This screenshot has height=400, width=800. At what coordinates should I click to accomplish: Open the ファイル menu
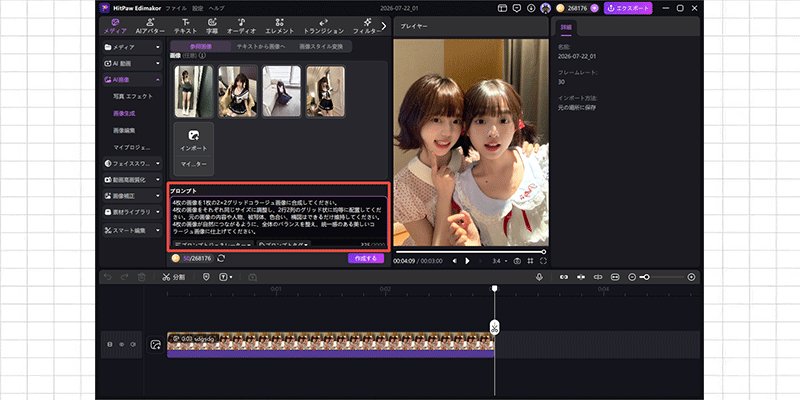click(x=176, y=8)
